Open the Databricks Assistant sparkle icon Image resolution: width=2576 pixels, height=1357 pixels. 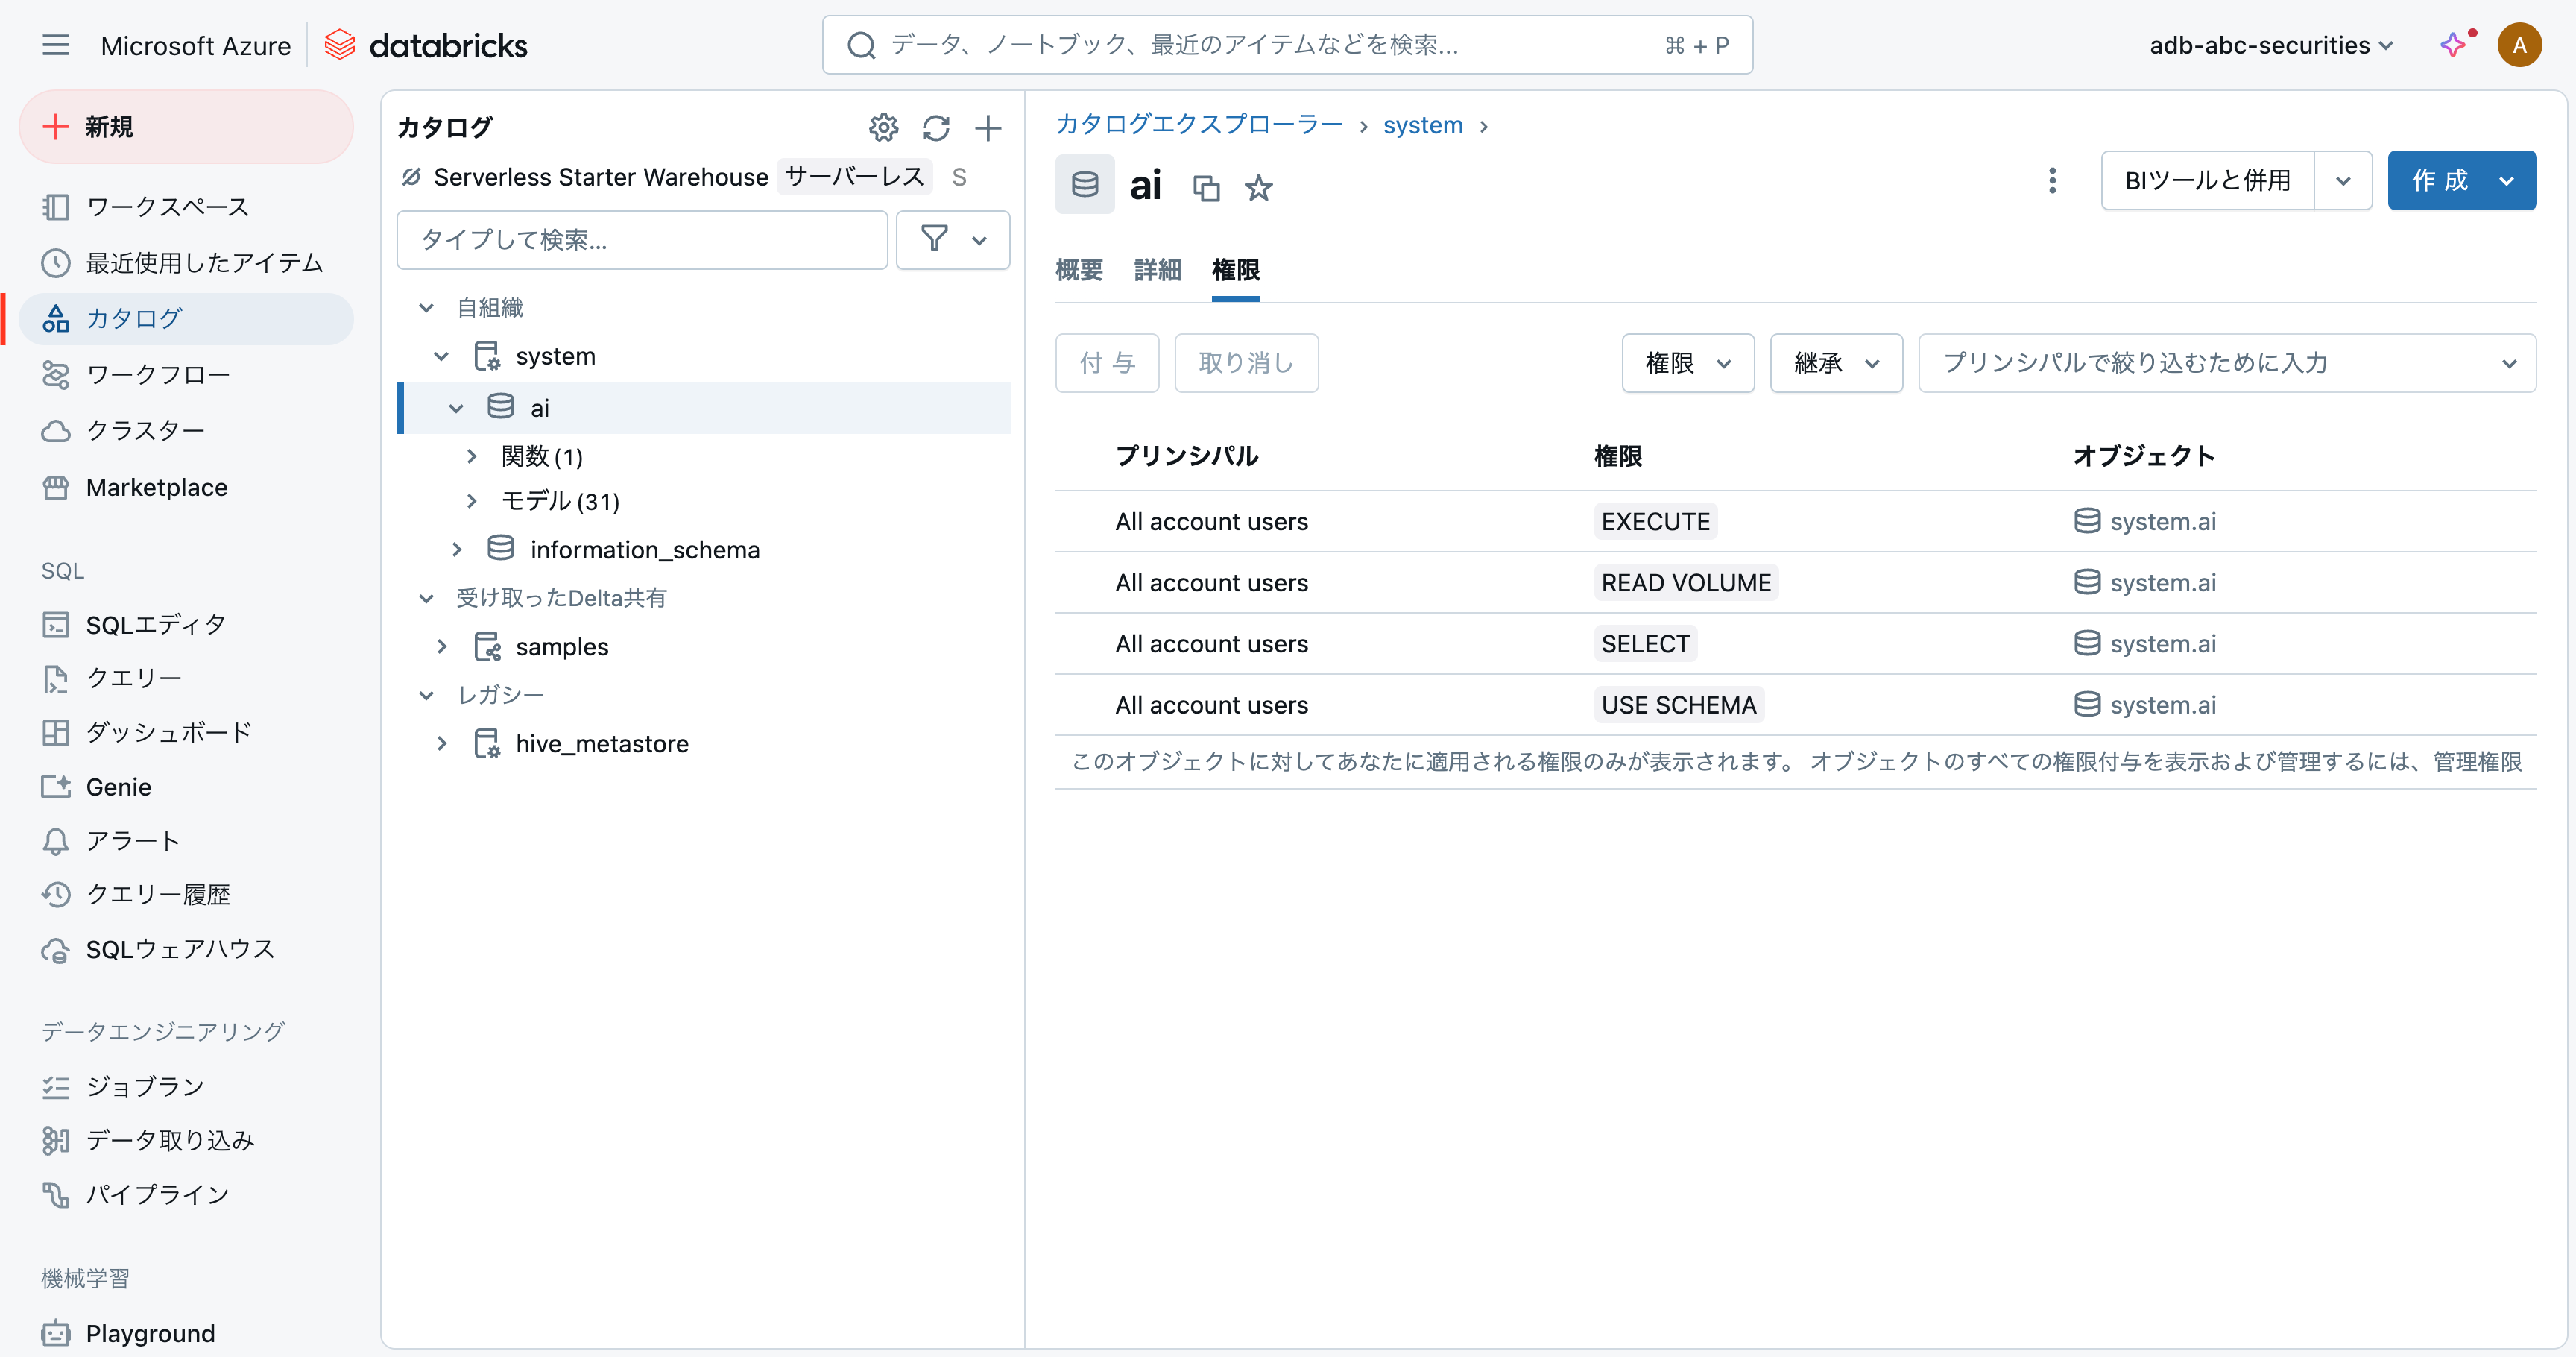pos(2453,45)
